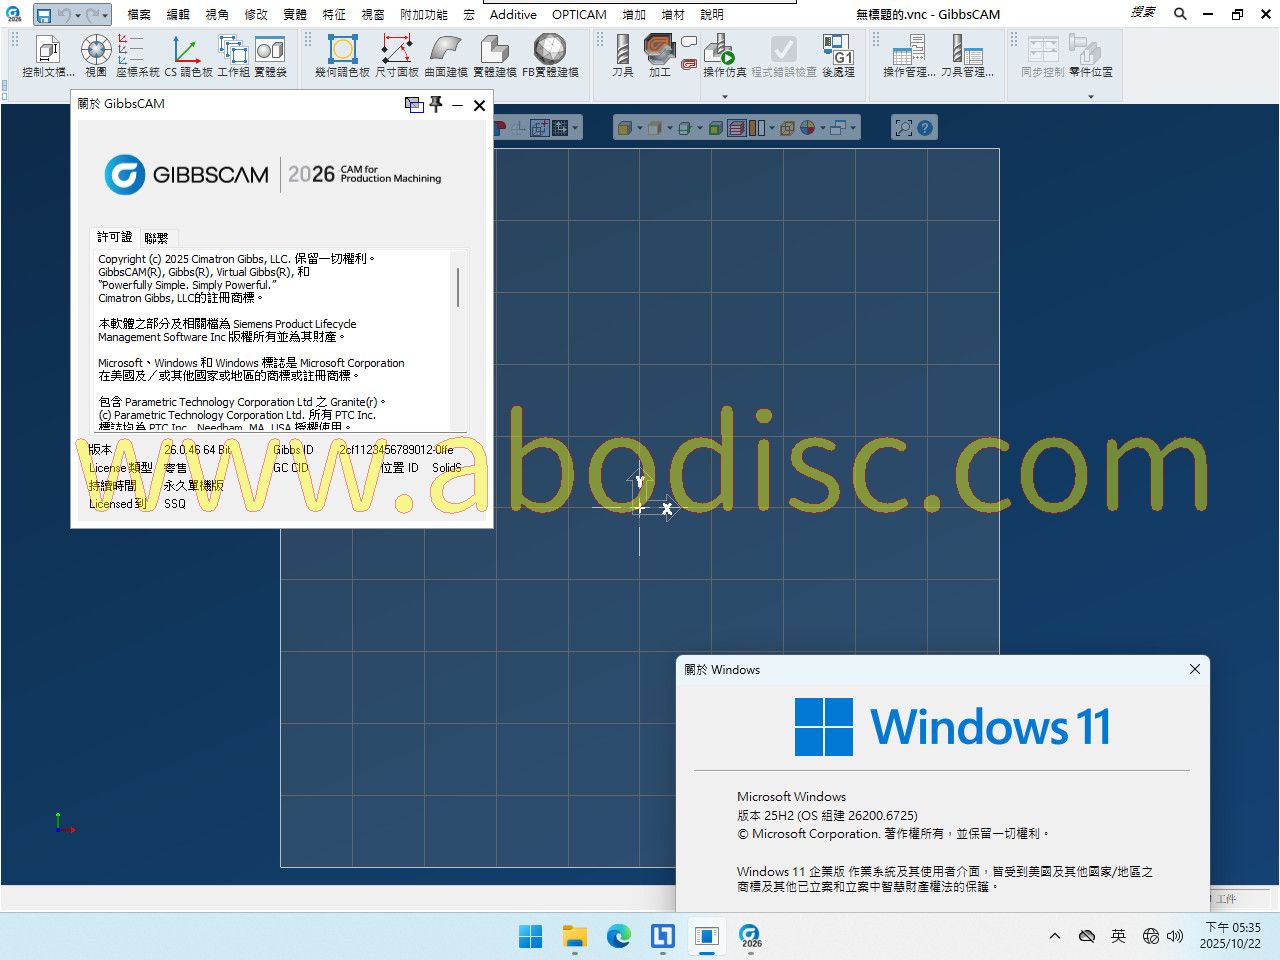Viewport: 1280px width, 960px height.
Task: Open the 刀具 (Tools) list icon
Action: click(x=622, y=53)
